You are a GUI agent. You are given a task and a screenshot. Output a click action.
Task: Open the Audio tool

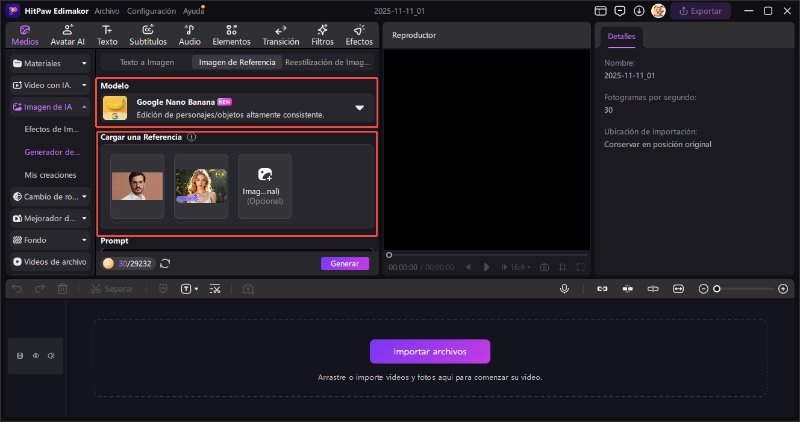point(189,35)
